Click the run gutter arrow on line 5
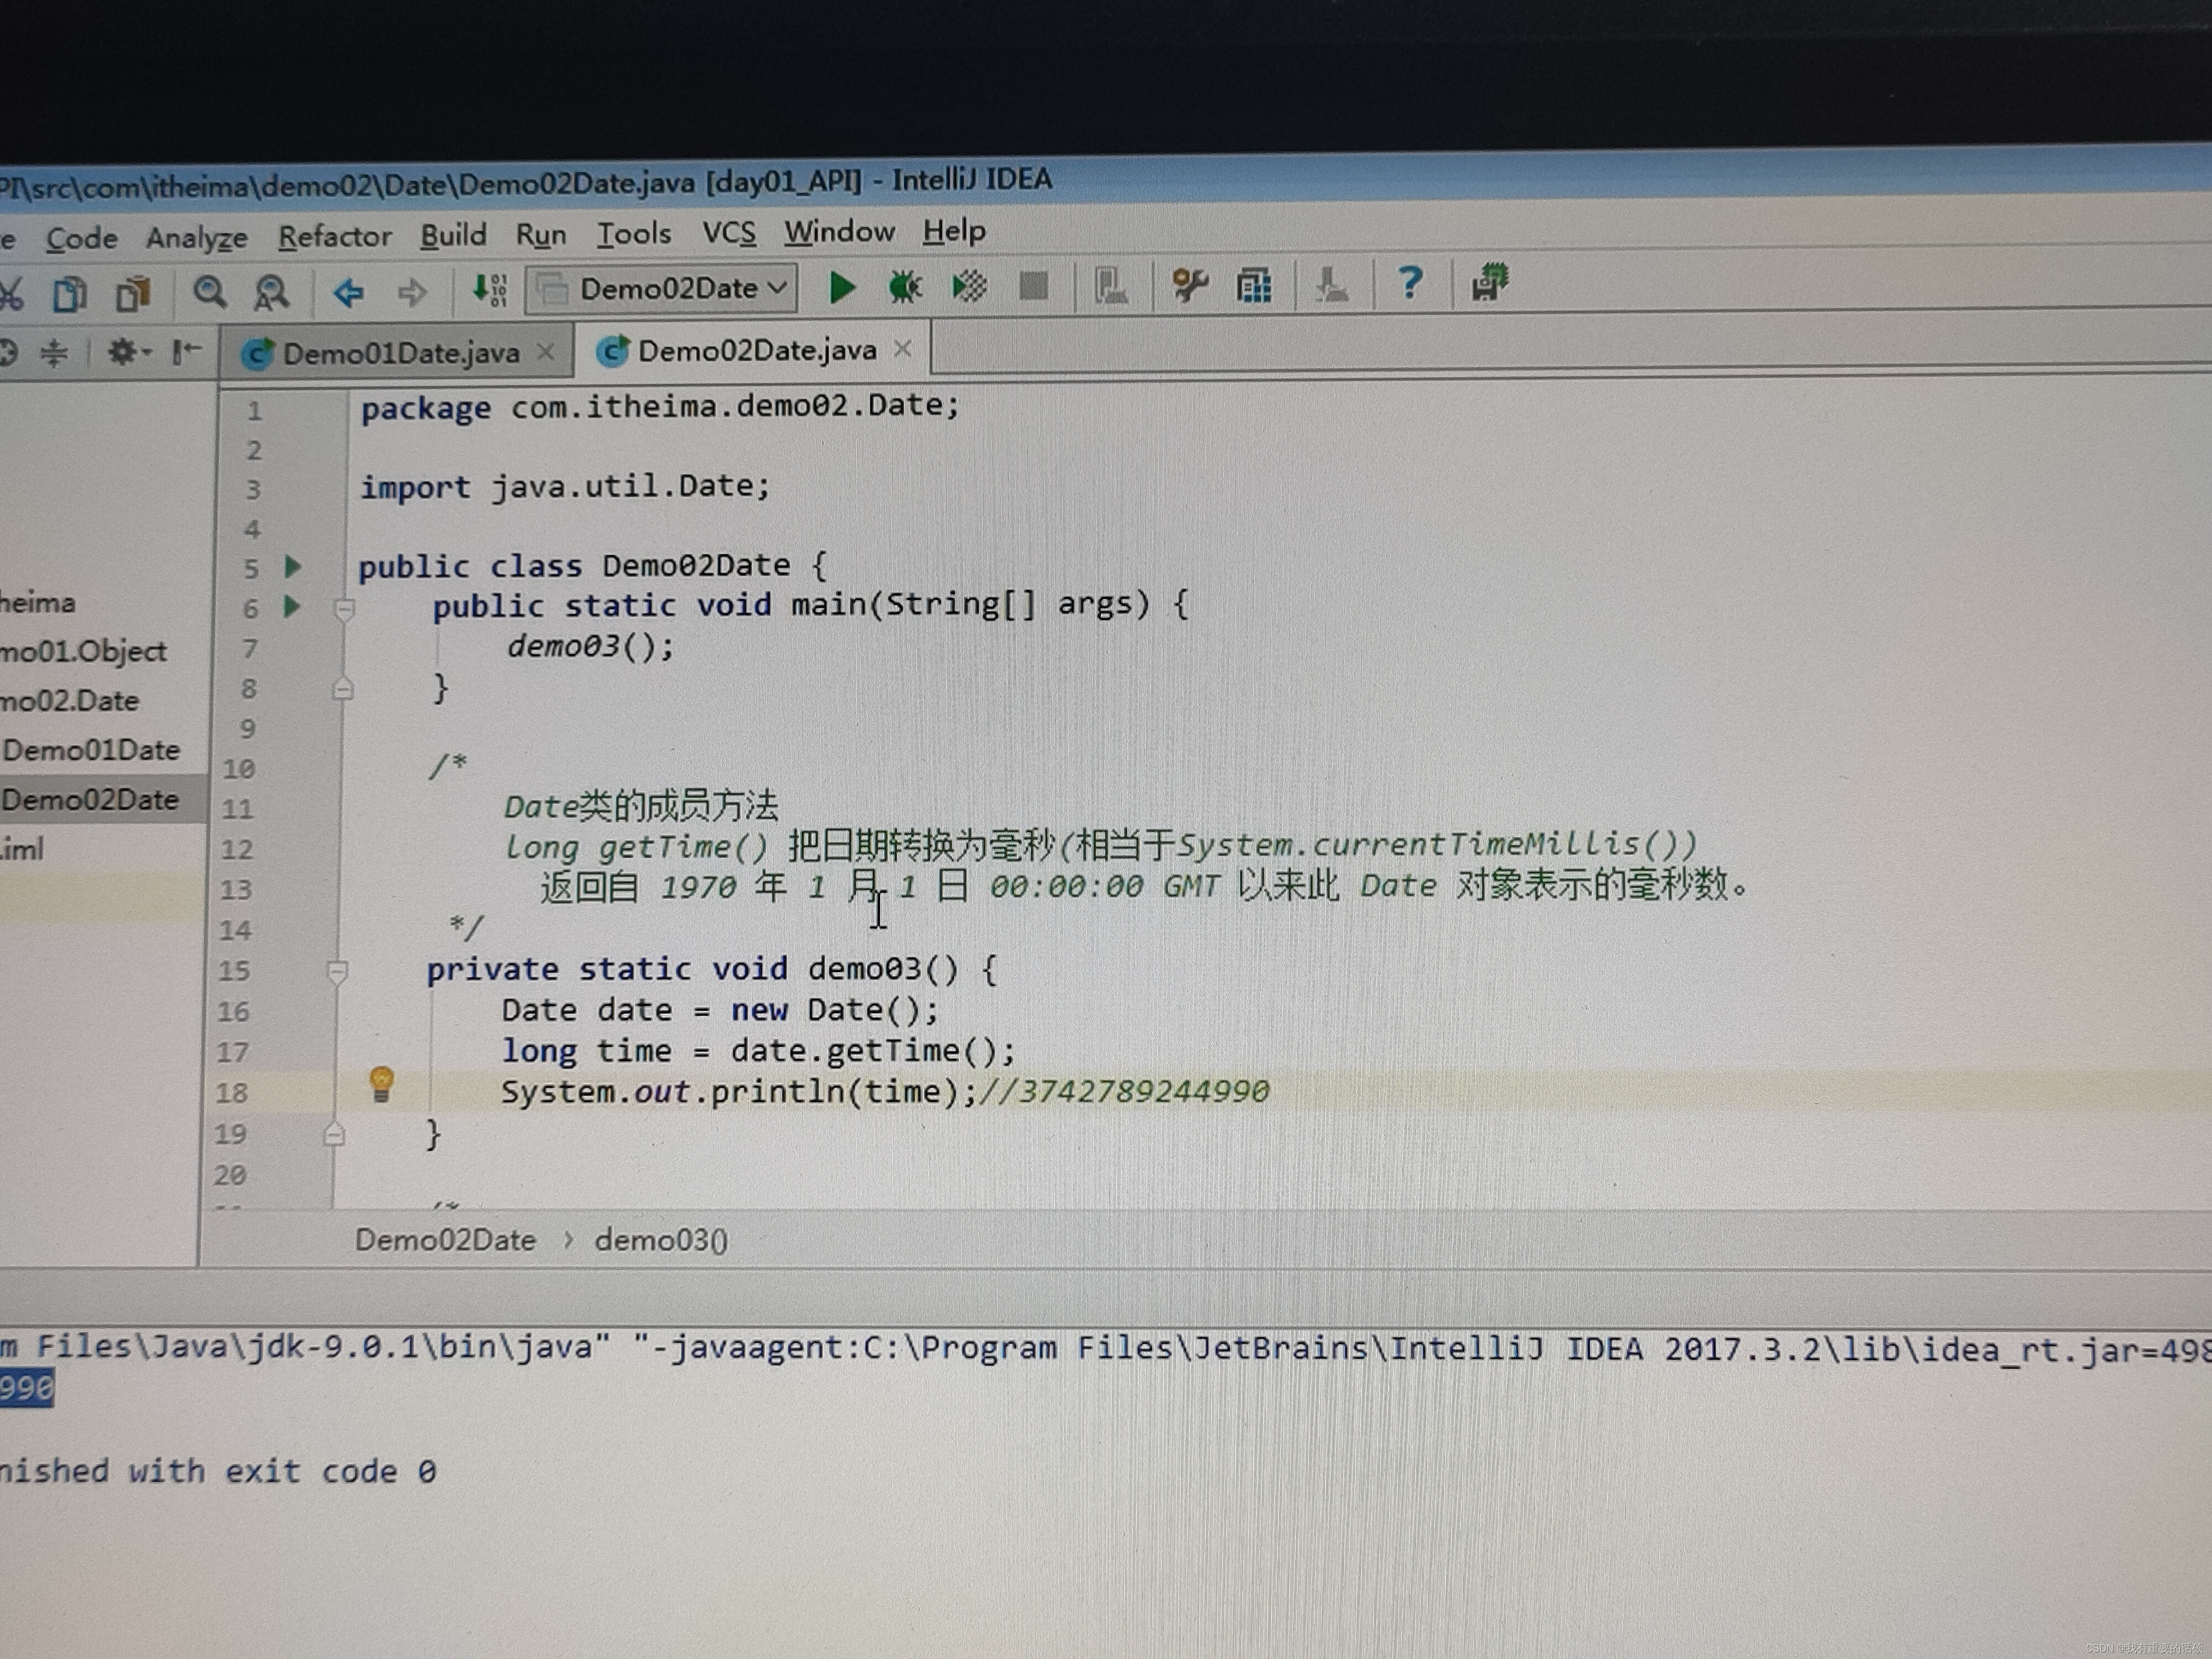The image size is (2212, 1659). pos(293,567)
